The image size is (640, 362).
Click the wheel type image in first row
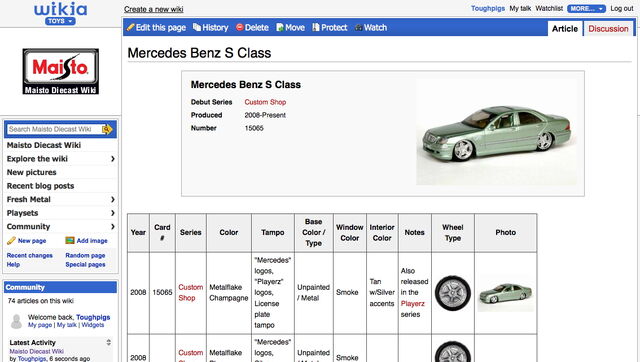tap(453, 293)
